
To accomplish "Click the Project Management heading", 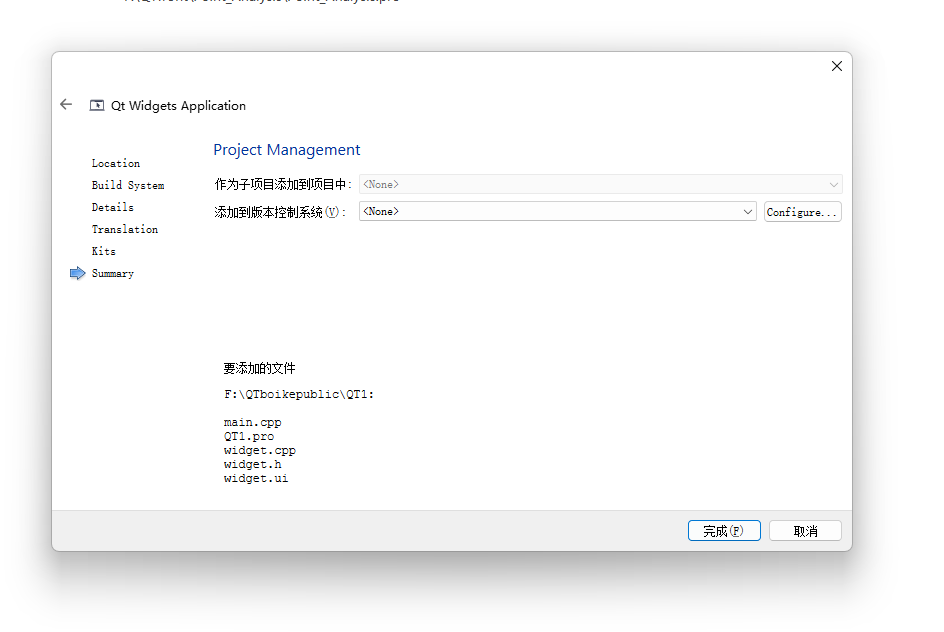I will click(287, 150).
